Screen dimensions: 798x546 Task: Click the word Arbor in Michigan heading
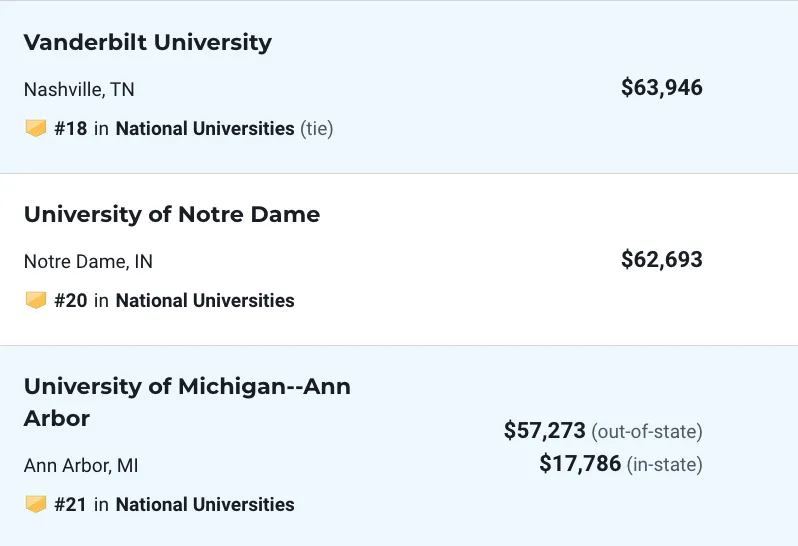(56, 419)
